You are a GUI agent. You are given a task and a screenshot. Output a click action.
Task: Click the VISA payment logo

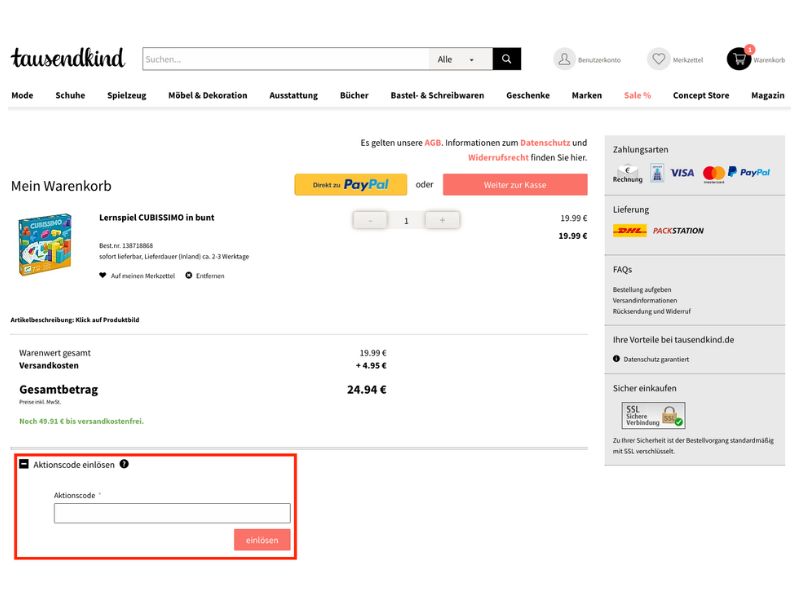pyautogui.click(x=682, y=173)
